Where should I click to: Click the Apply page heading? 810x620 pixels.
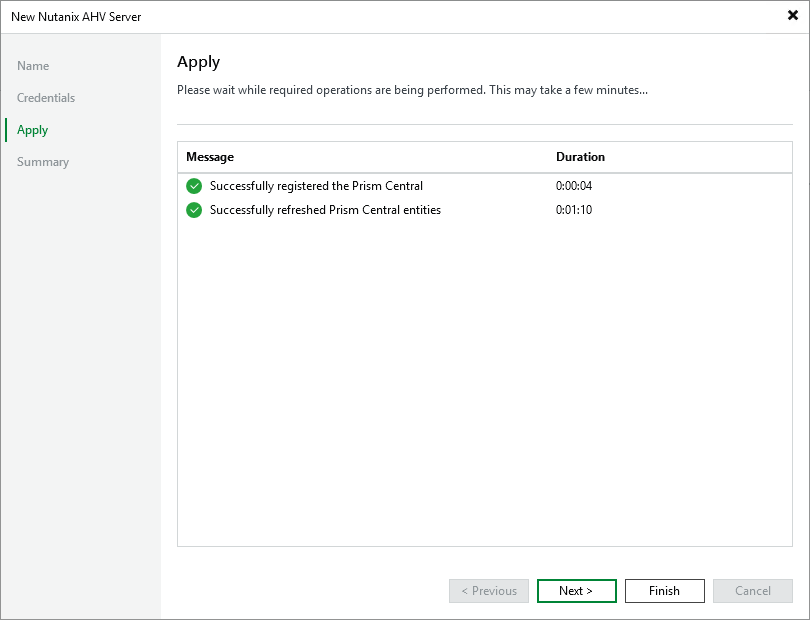[x=198, y=61]
